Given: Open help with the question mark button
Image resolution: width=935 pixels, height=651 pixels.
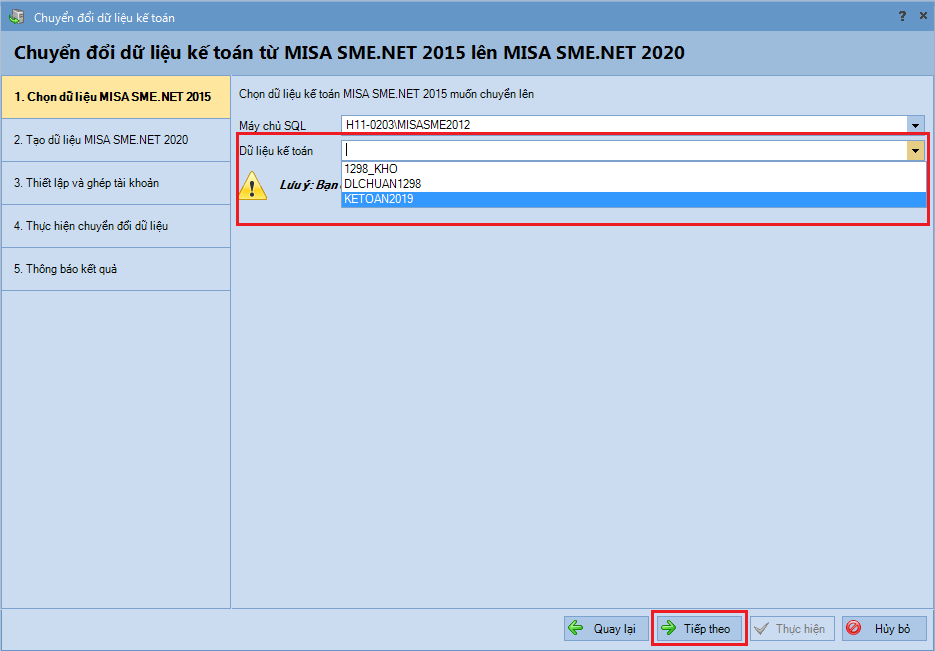Looking at the screenshot, I should click(x=902, y=17).
